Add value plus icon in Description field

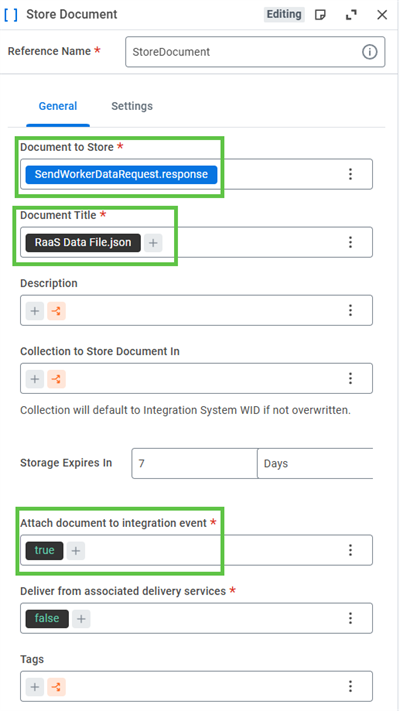[34, 311]
